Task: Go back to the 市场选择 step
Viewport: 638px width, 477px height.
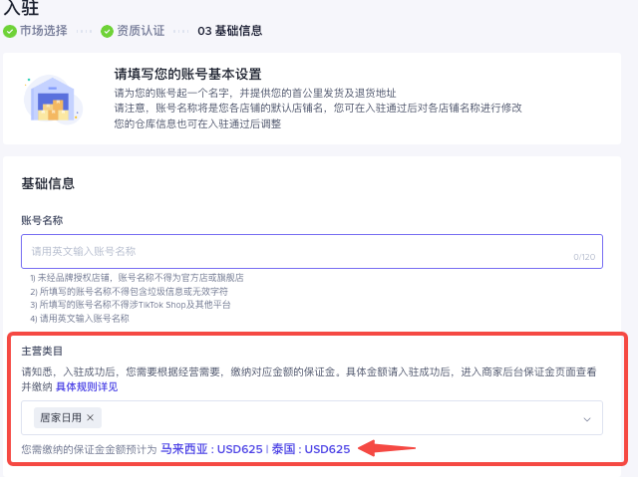Action: pyautogui.click(x=44, y=30)
